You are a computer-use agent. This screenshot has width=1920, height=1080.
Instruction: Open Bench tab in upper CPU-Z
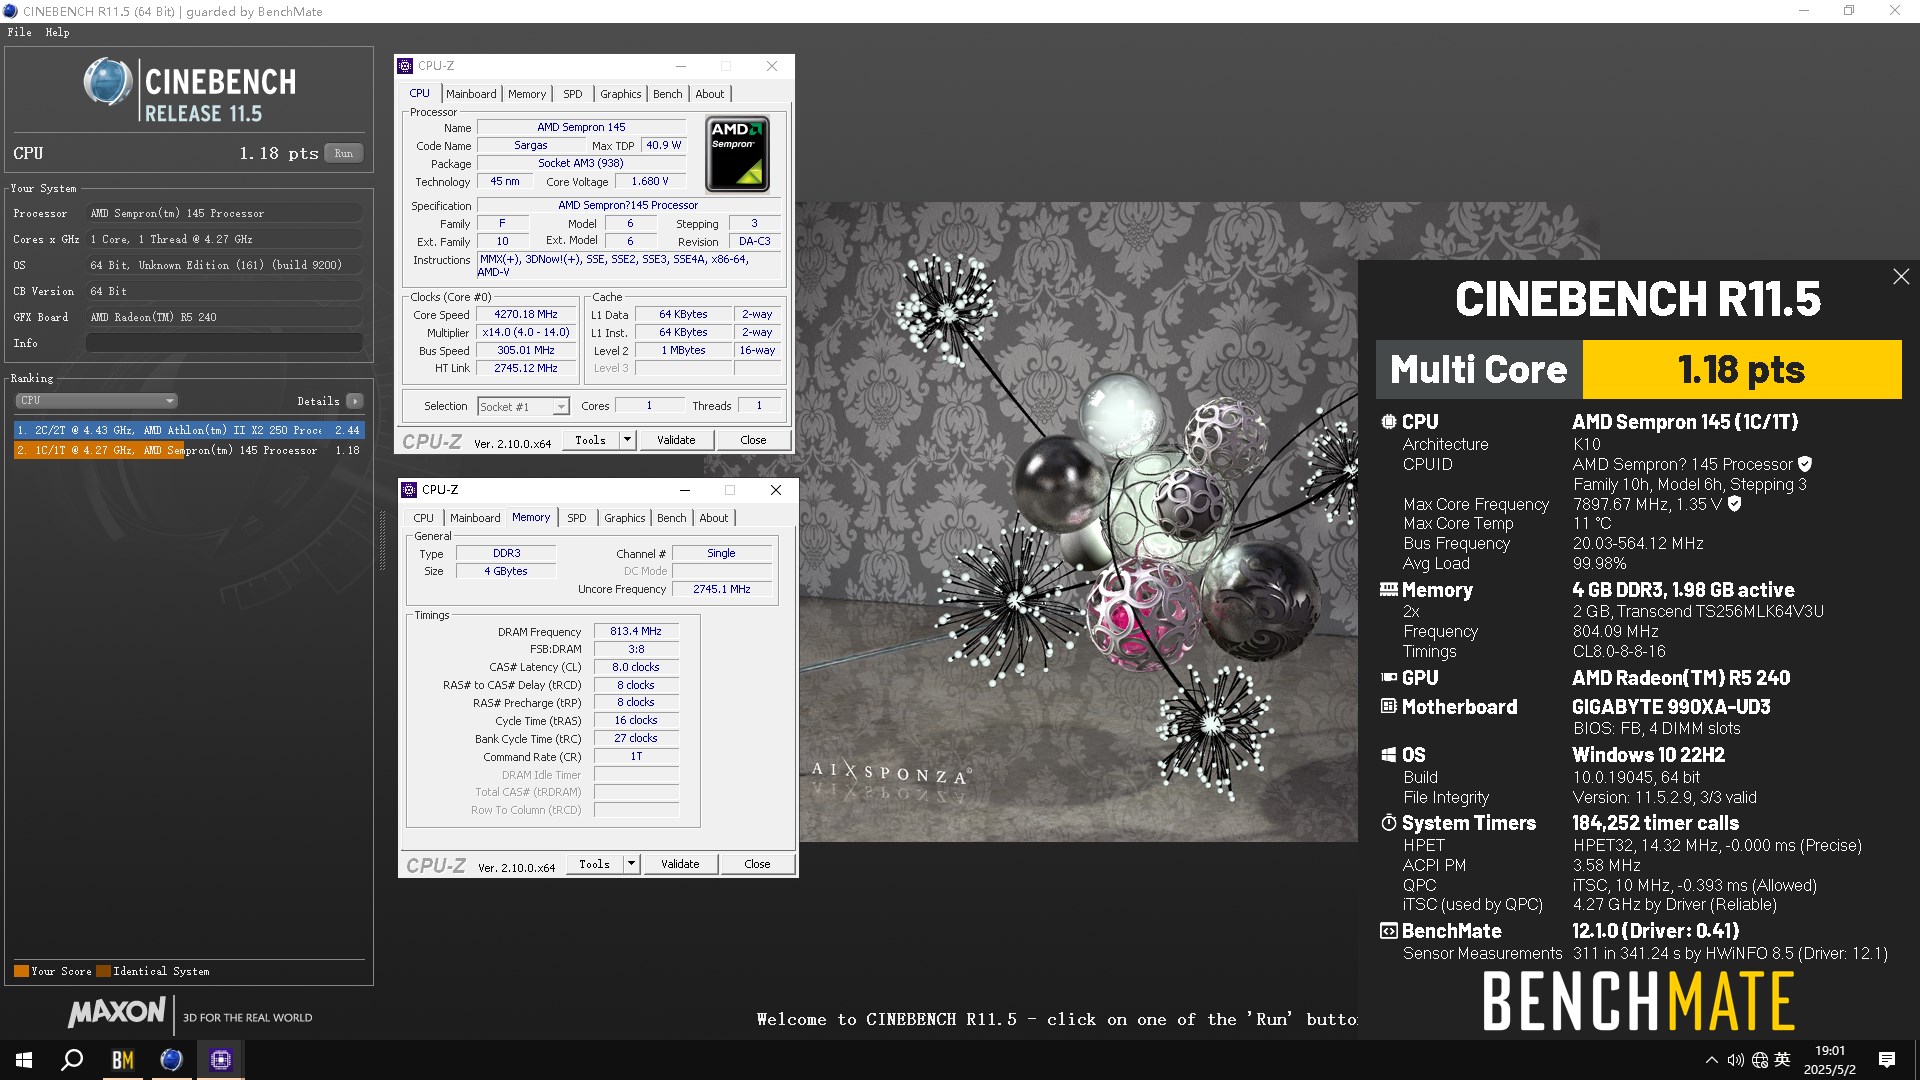pyautogui.click(x=667, y=94)
